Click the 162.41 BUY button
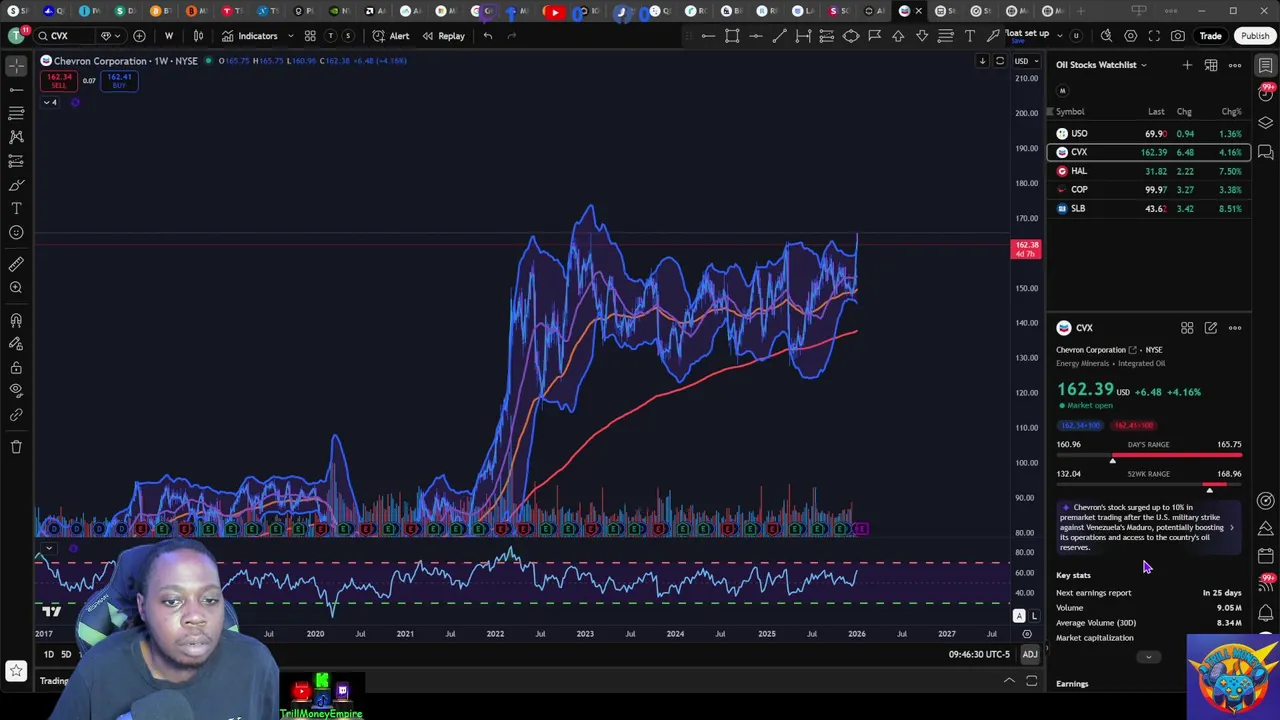1280x720 pixels. (x=119, y=81)
